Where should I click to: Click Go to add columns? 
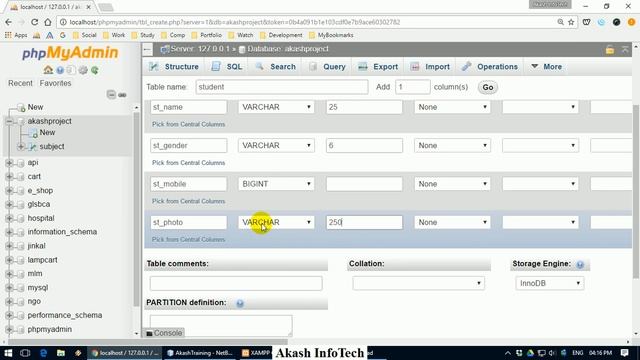(488, 87)
